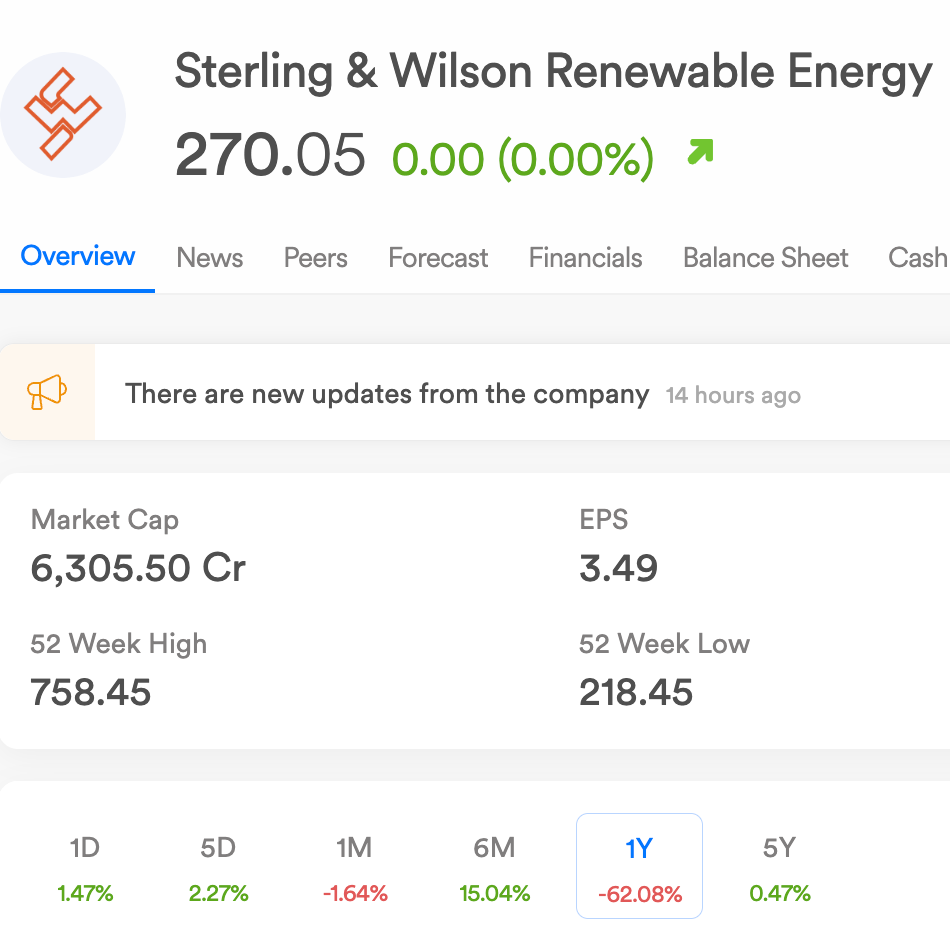
Task: Click the 52 Week High value
Action: (91, 692)
